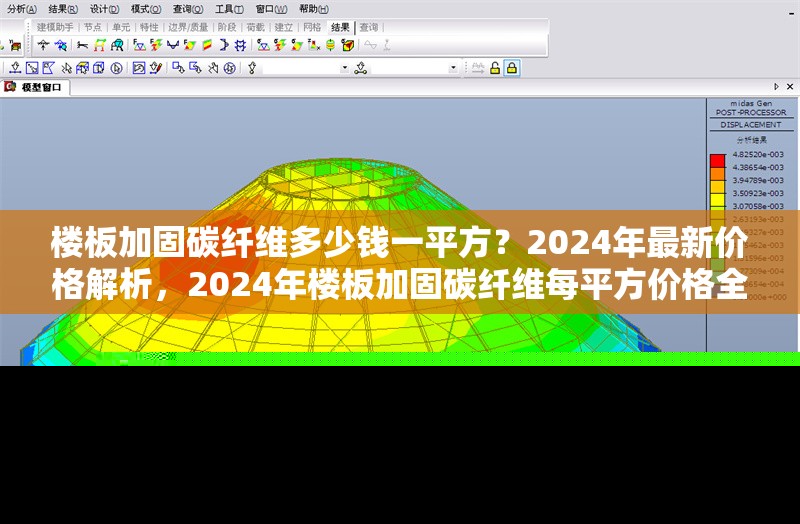
Task: Click the yellow plate stress icon
Action: 297,45
